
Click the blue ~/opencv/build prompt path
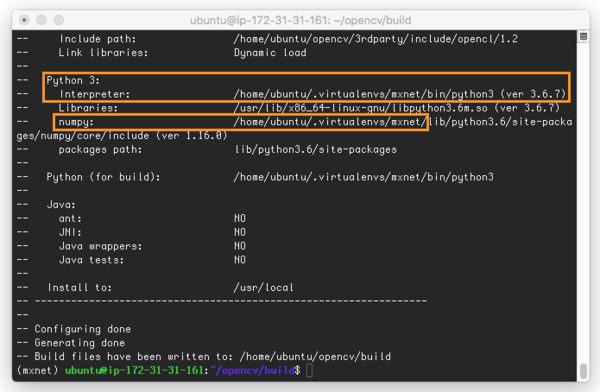(x=253, y=370)
